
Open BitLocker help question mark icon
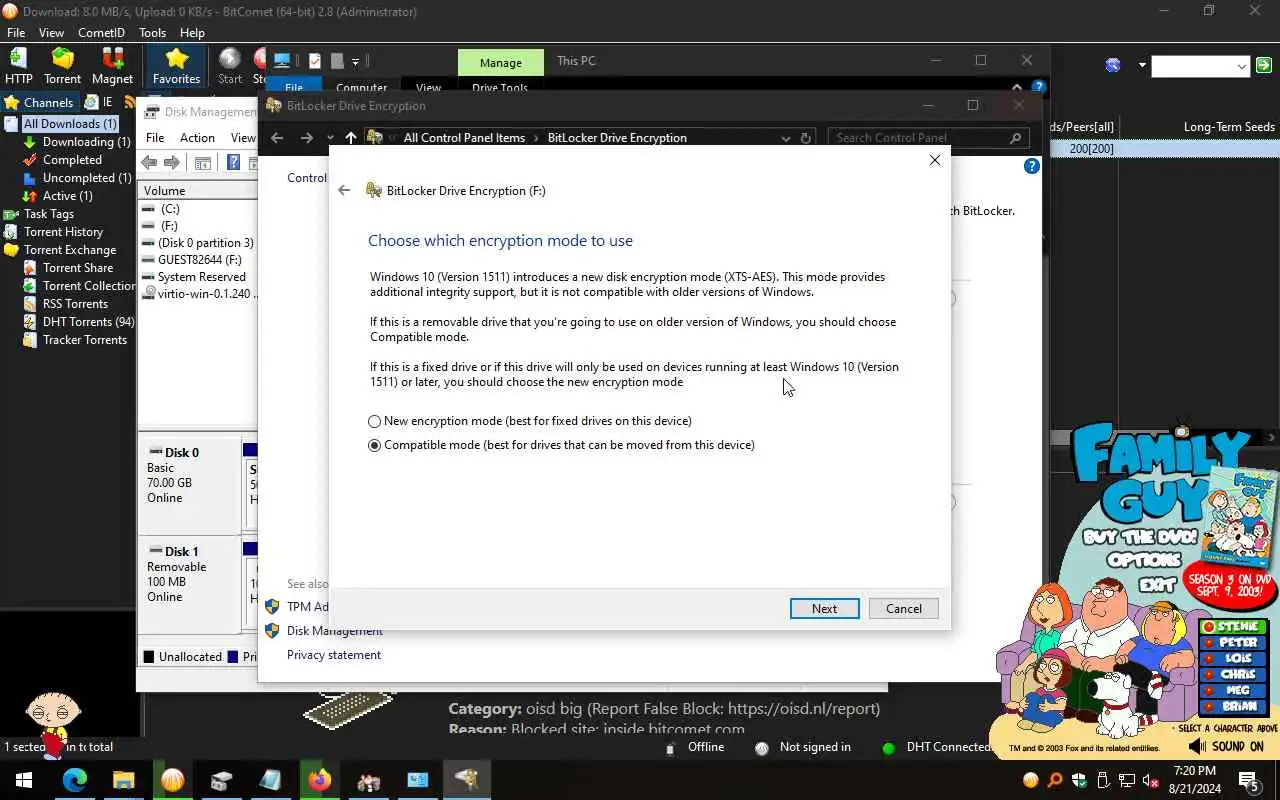coord(1032,166)
